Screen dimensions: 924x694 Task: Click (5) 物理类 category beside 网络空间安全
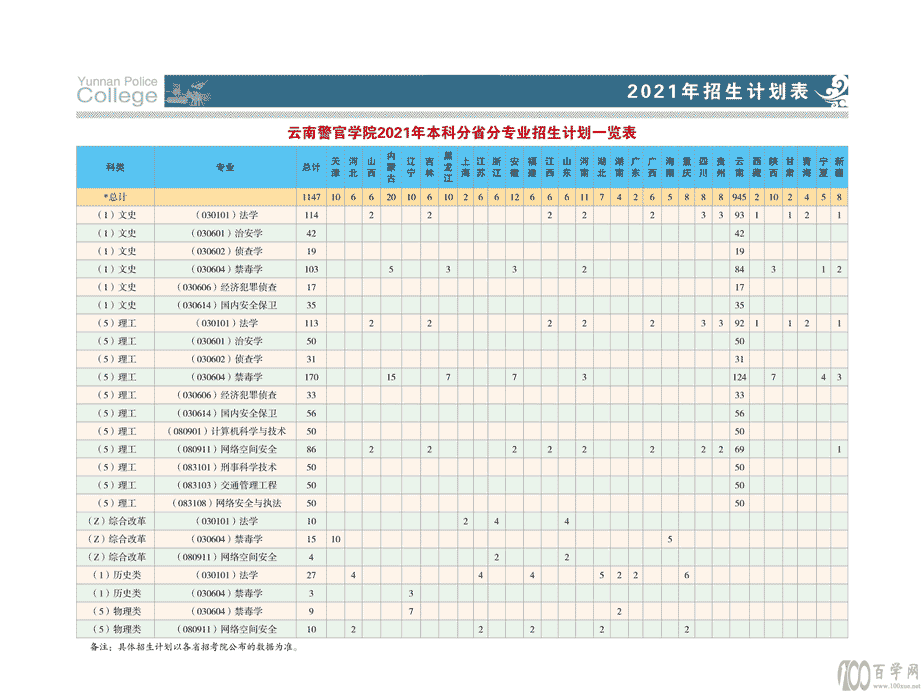click(x=116, y=629)
